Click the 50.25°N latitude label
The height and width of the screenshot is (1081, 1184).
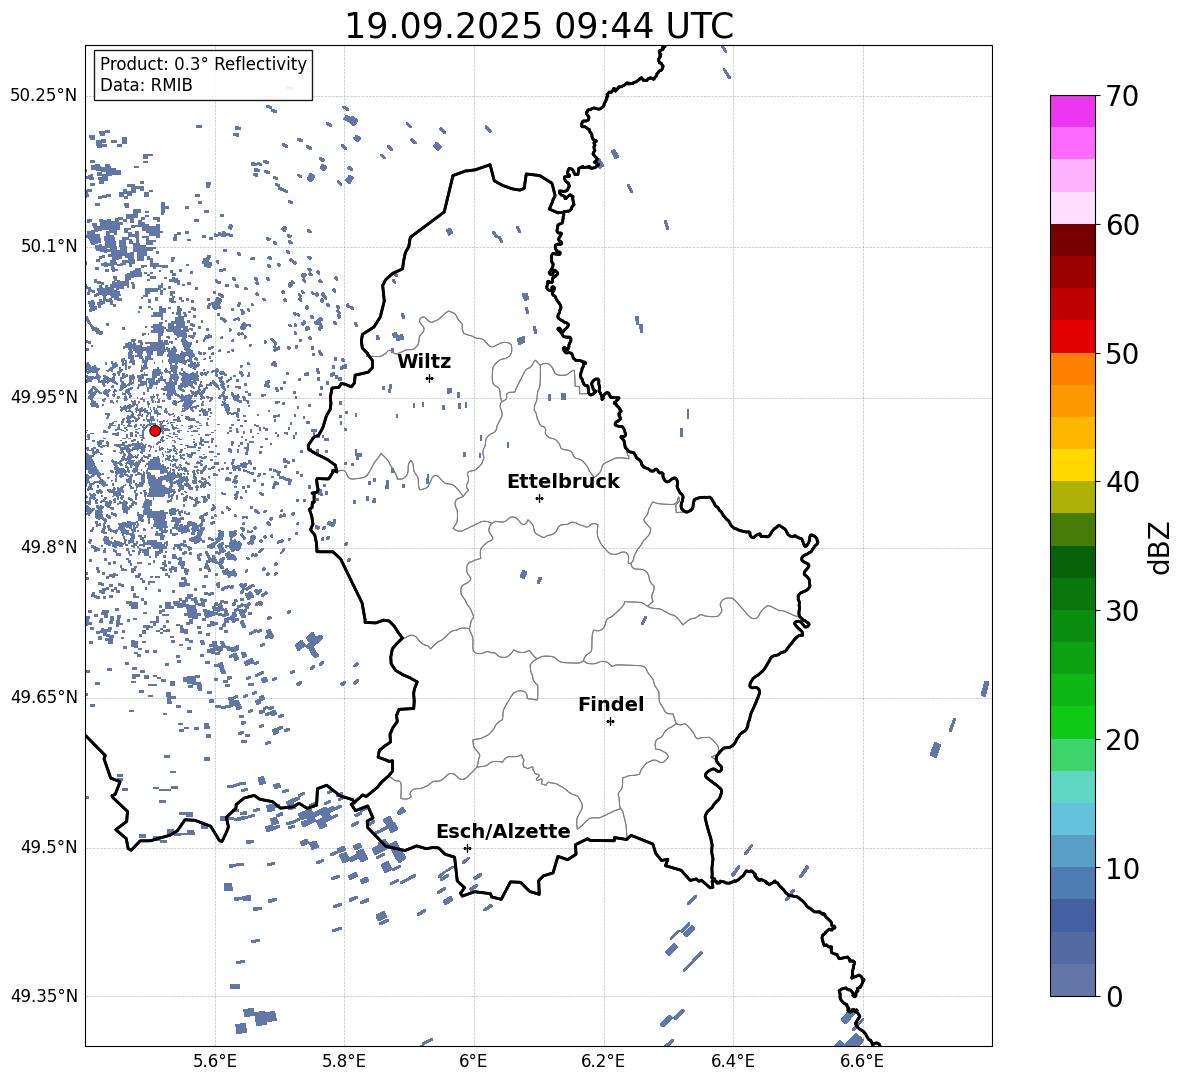tap(44, 96)
